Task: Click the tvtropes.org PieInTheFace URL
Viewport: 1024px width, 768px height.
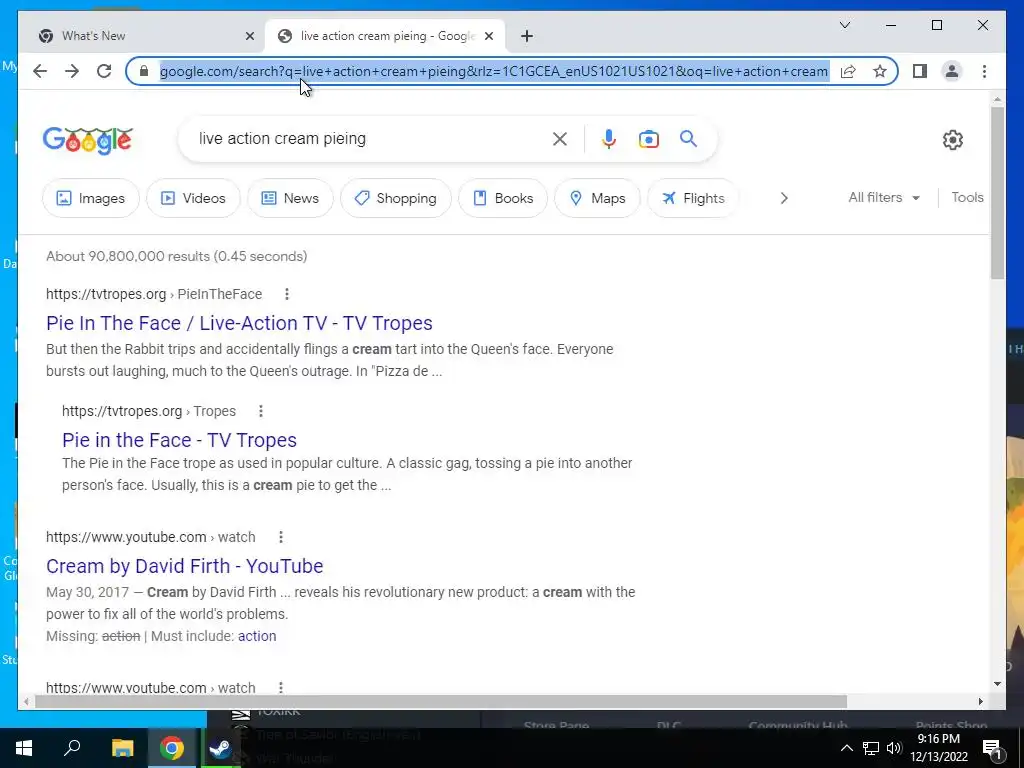Action: coord(153,294)
